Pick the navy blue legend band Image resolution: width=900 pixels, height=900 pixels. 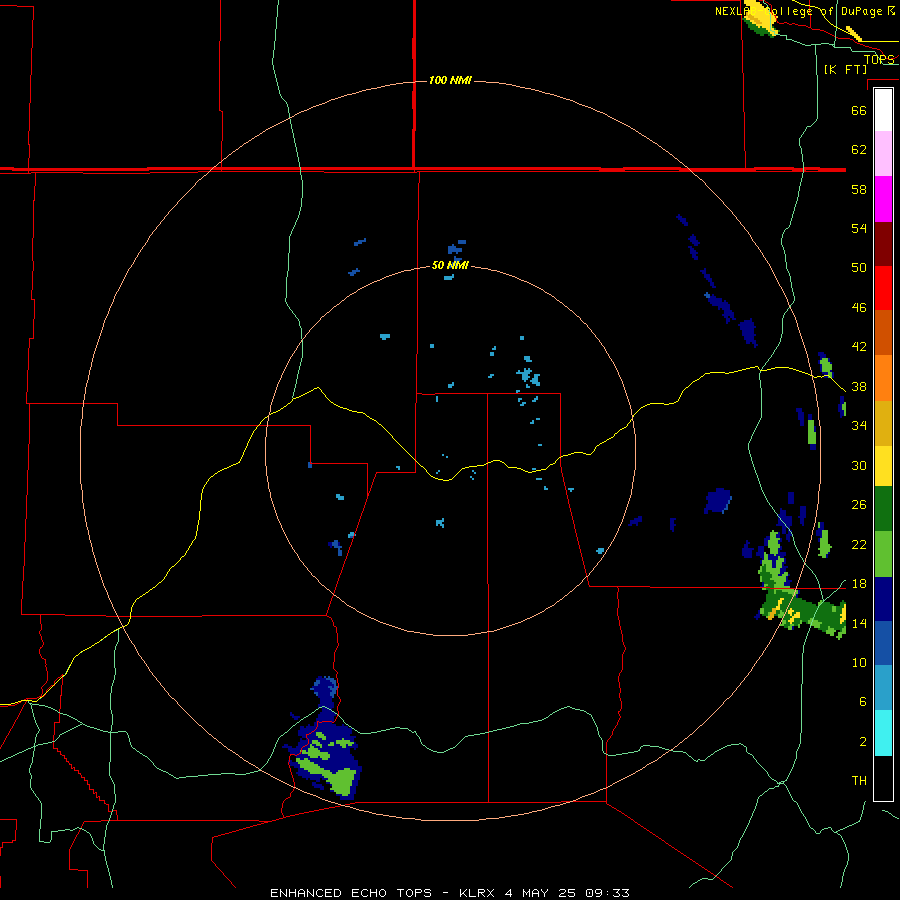[x=883, y=599]
